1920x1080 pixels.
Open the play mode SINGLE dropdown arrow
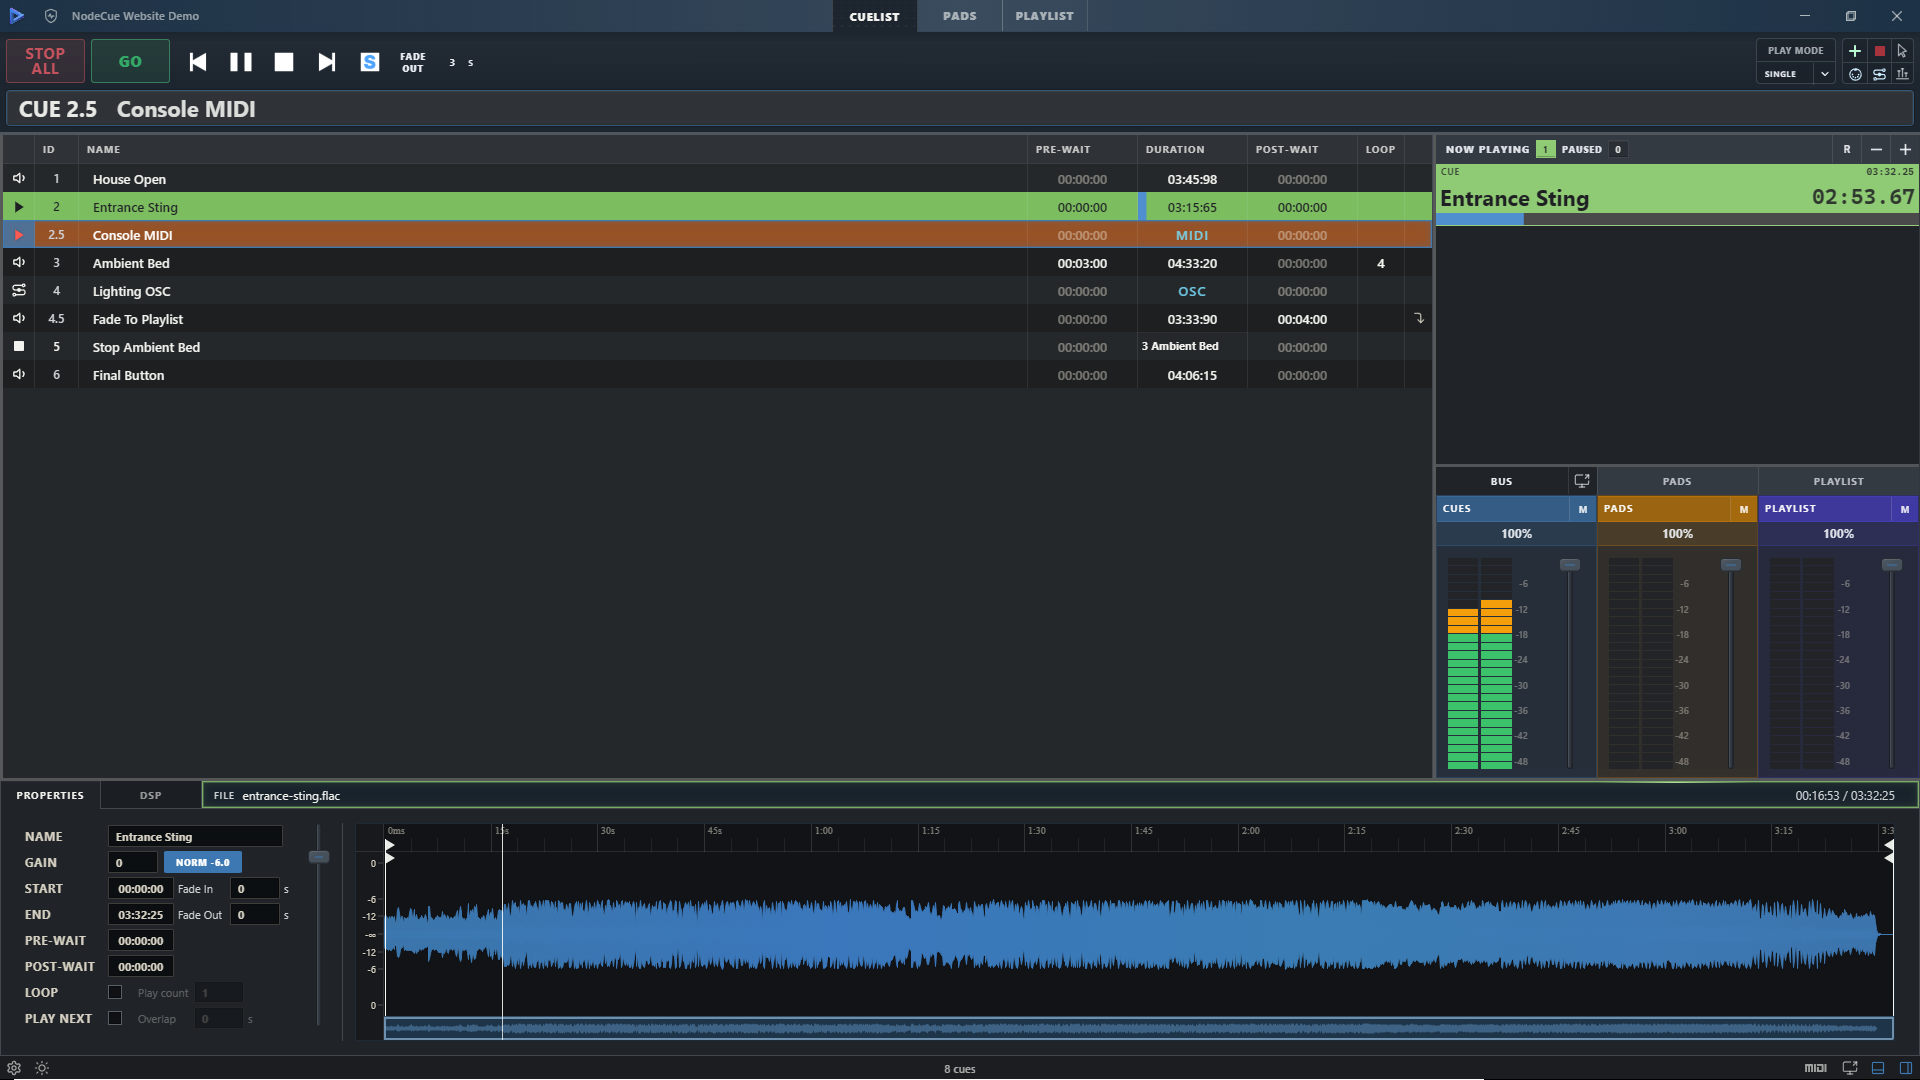point(1824,74)
